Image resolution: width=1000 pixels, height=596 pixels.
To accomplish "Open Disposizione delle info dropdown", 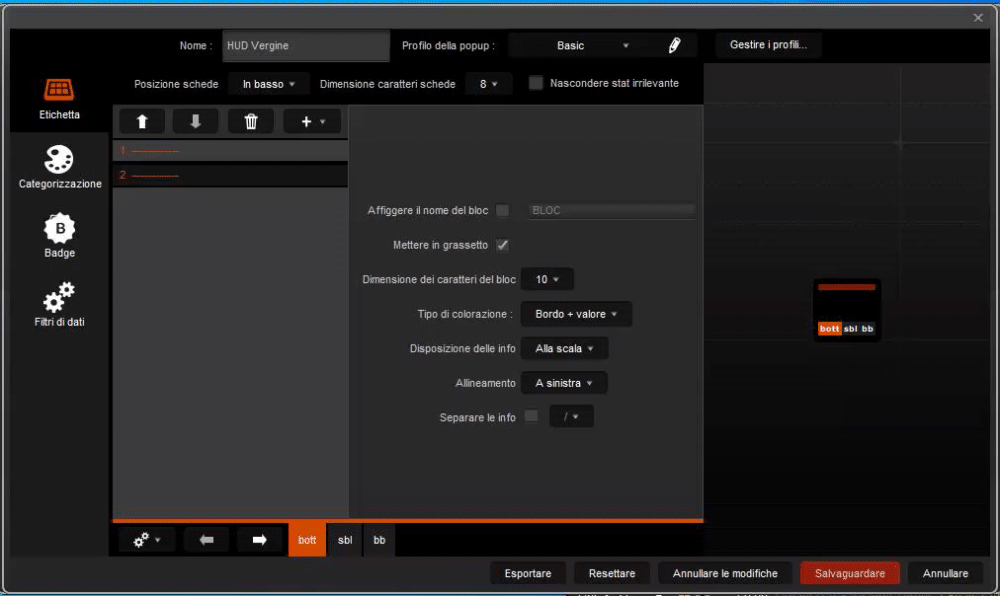I will tap(564, 348).
